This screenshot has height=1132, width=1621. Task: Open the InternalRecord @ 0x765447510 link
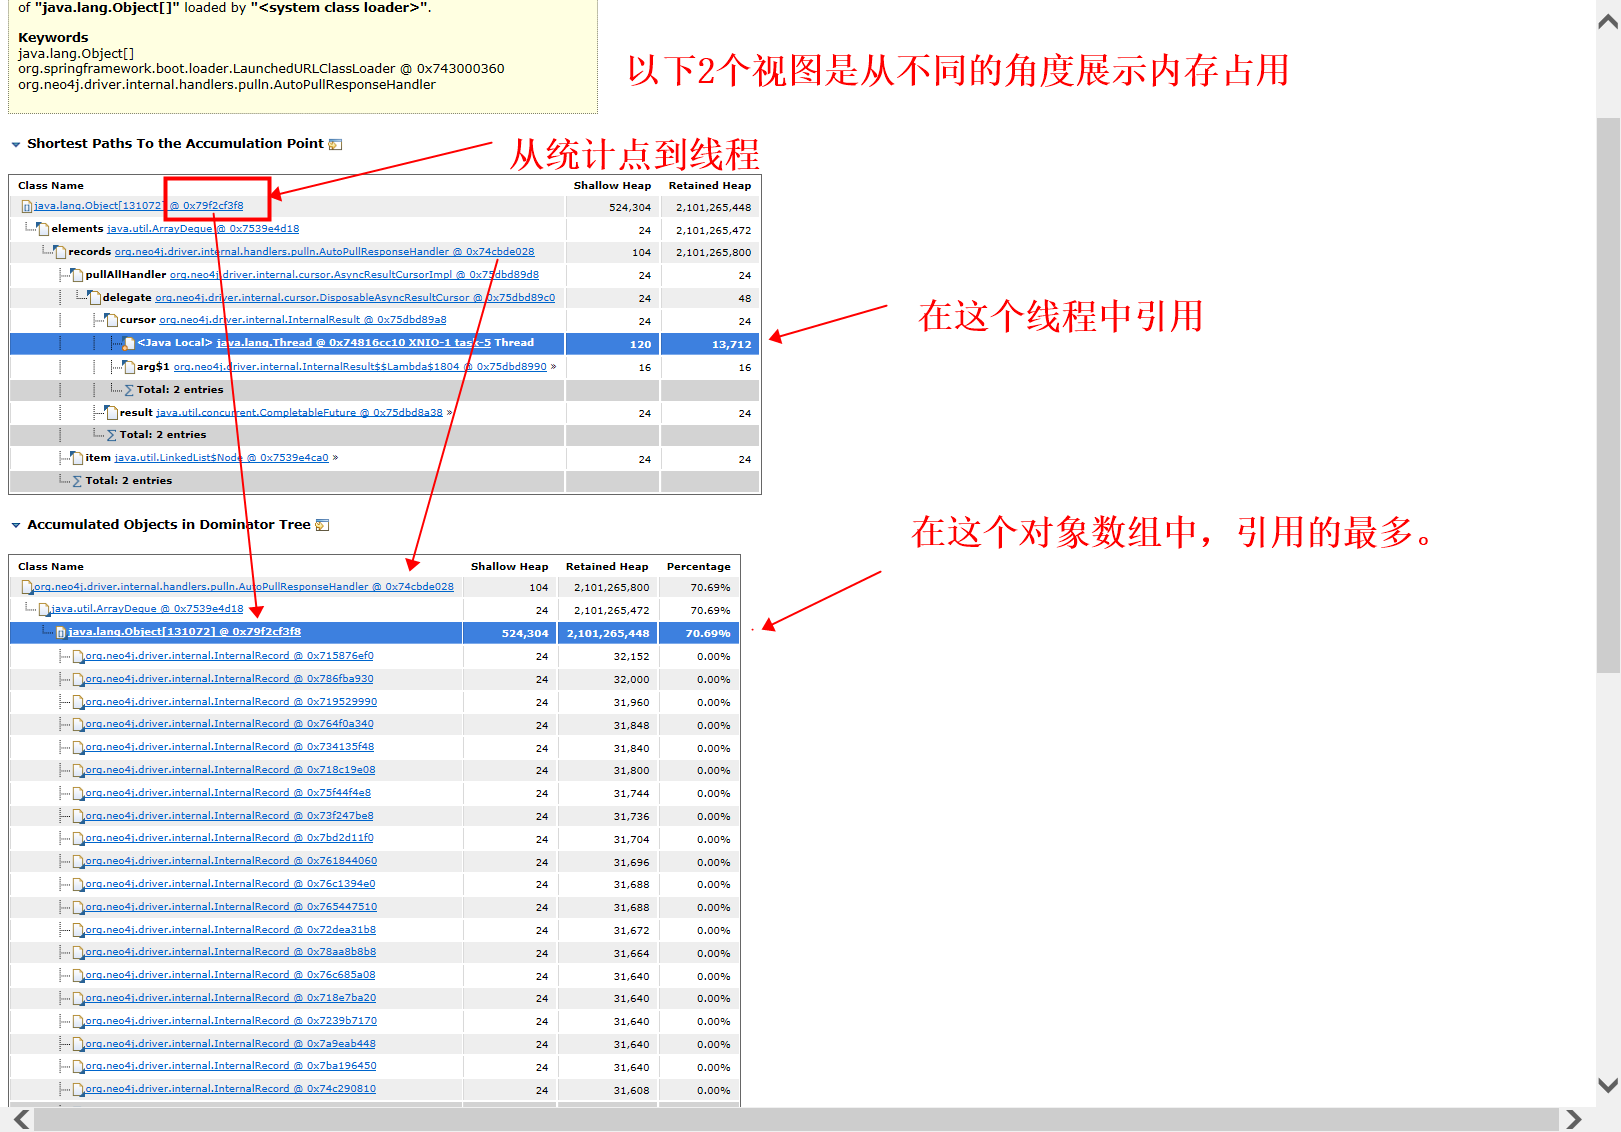tap(231, 907)
